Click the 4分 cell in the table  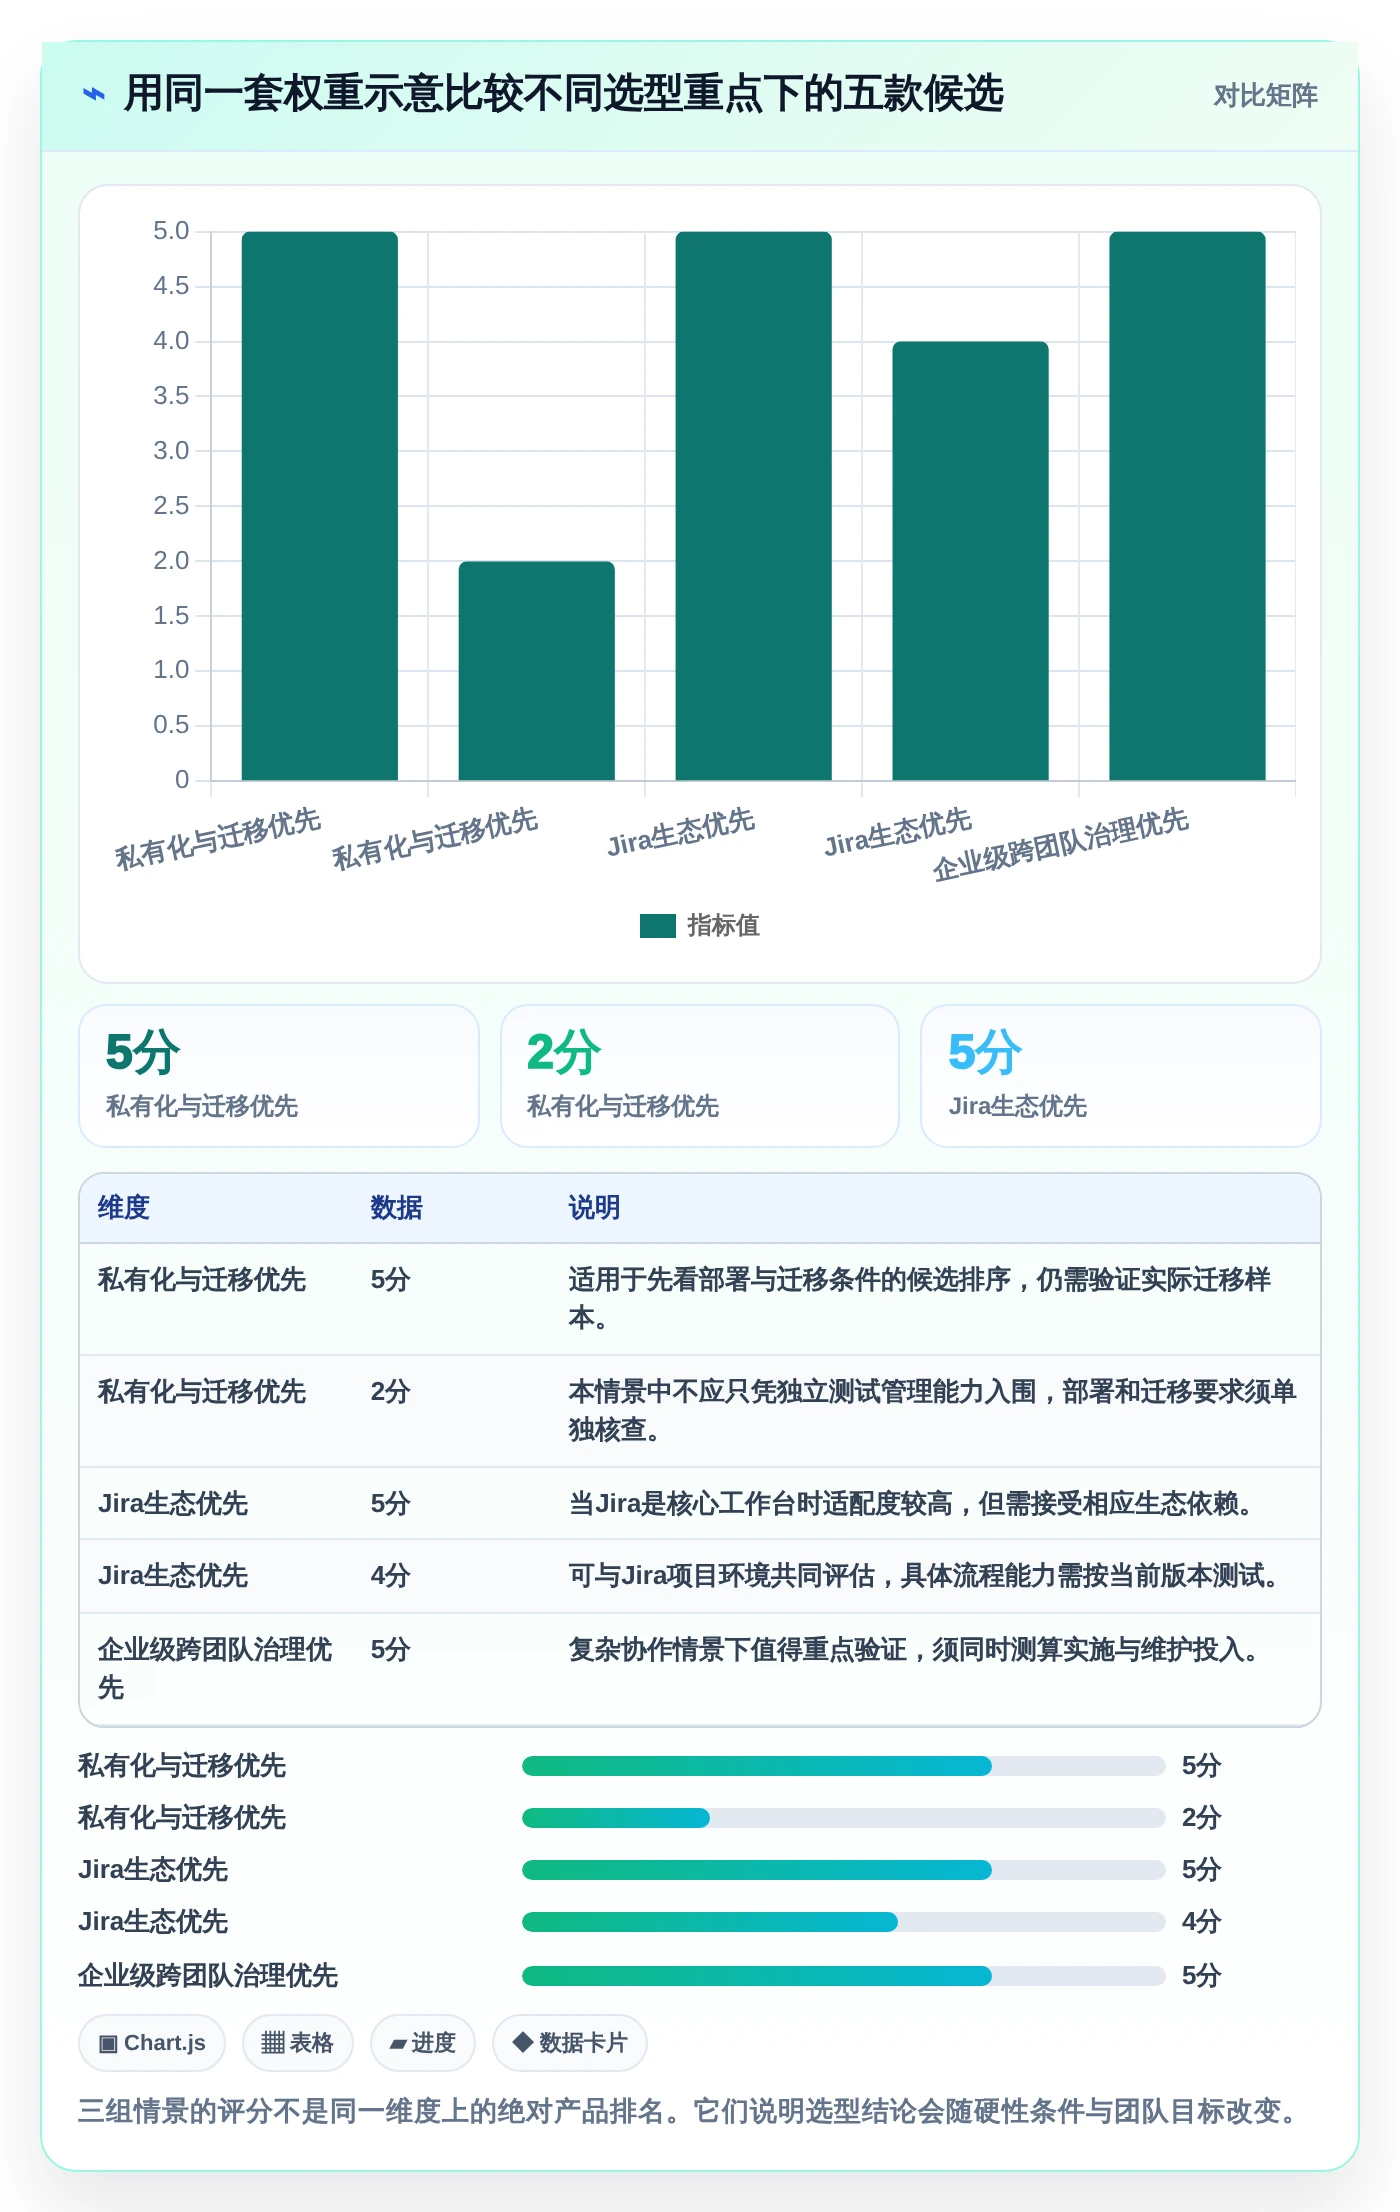point(390,1576)
